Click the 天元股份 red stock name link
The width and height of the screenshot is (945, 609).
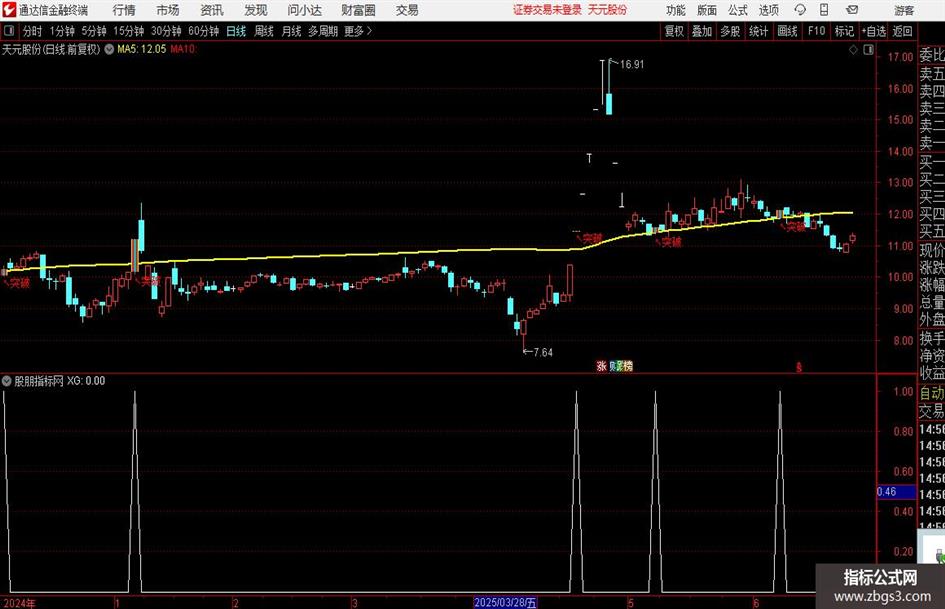(608, 10)
